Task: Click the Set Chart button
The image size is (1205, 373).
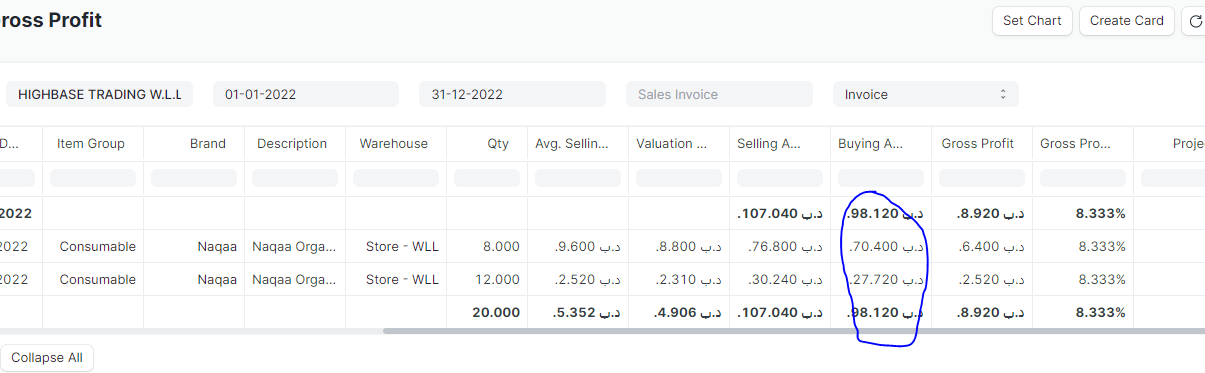Action: 1032,21
